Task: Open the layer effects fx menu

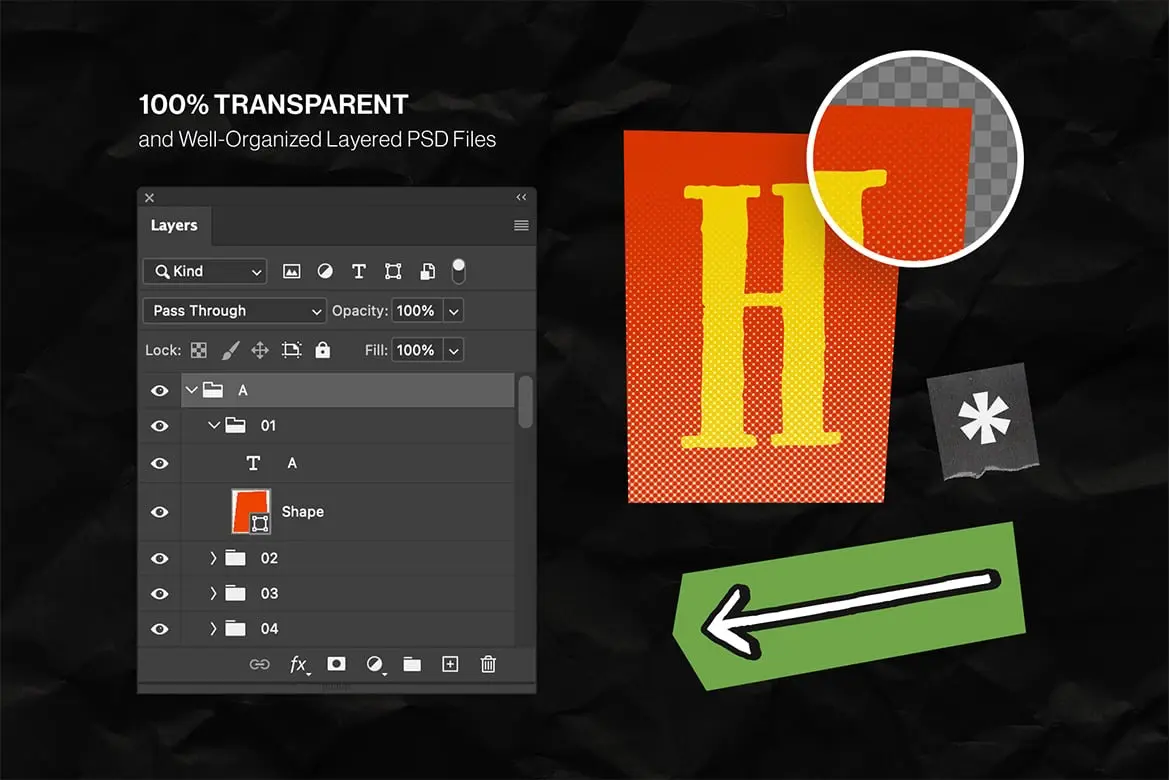Action: (298, 664)
